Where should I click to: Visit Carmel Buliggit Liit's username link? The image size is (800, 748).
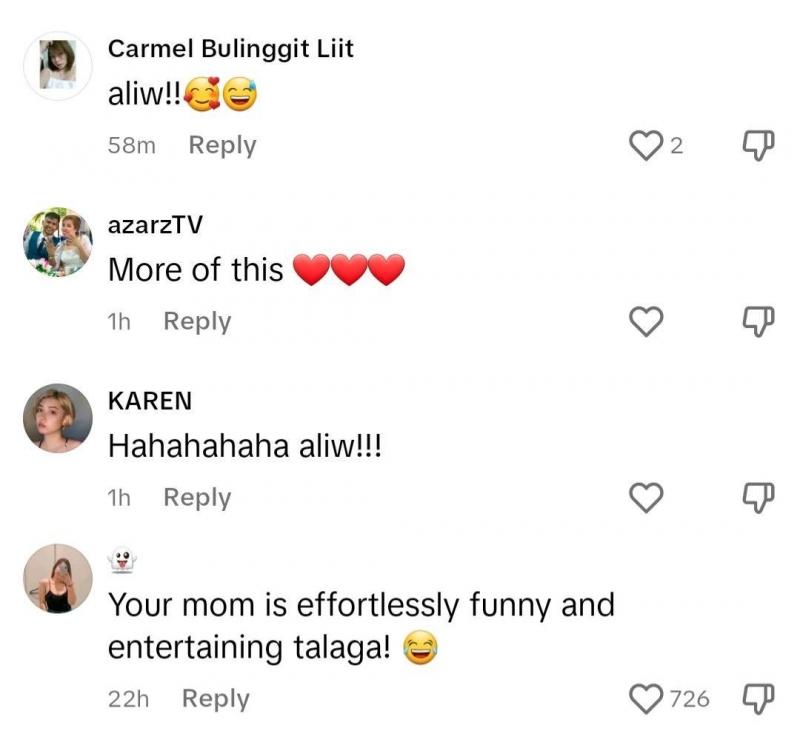click(230, 48)
